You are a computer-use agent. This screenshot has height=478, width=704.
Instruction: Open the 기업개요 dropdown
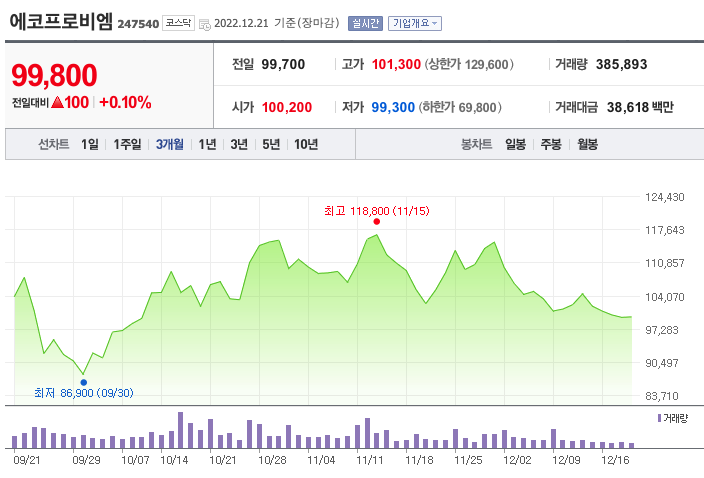(415, 23)
